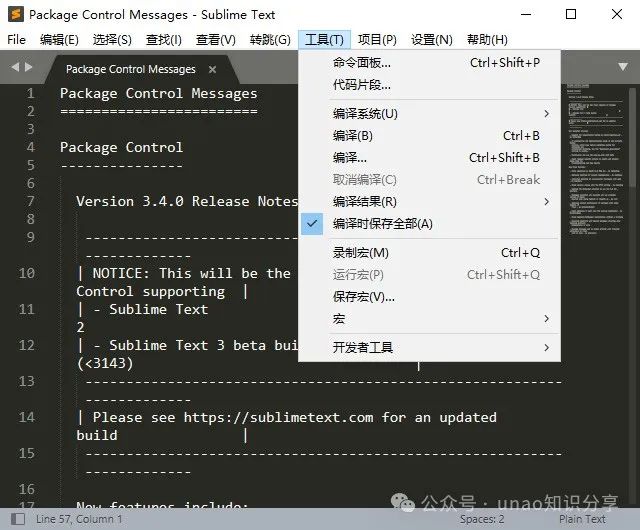This screenshot has width=640, height=530.
Task: Open the File menu
Action: click(x=16, y=40)
